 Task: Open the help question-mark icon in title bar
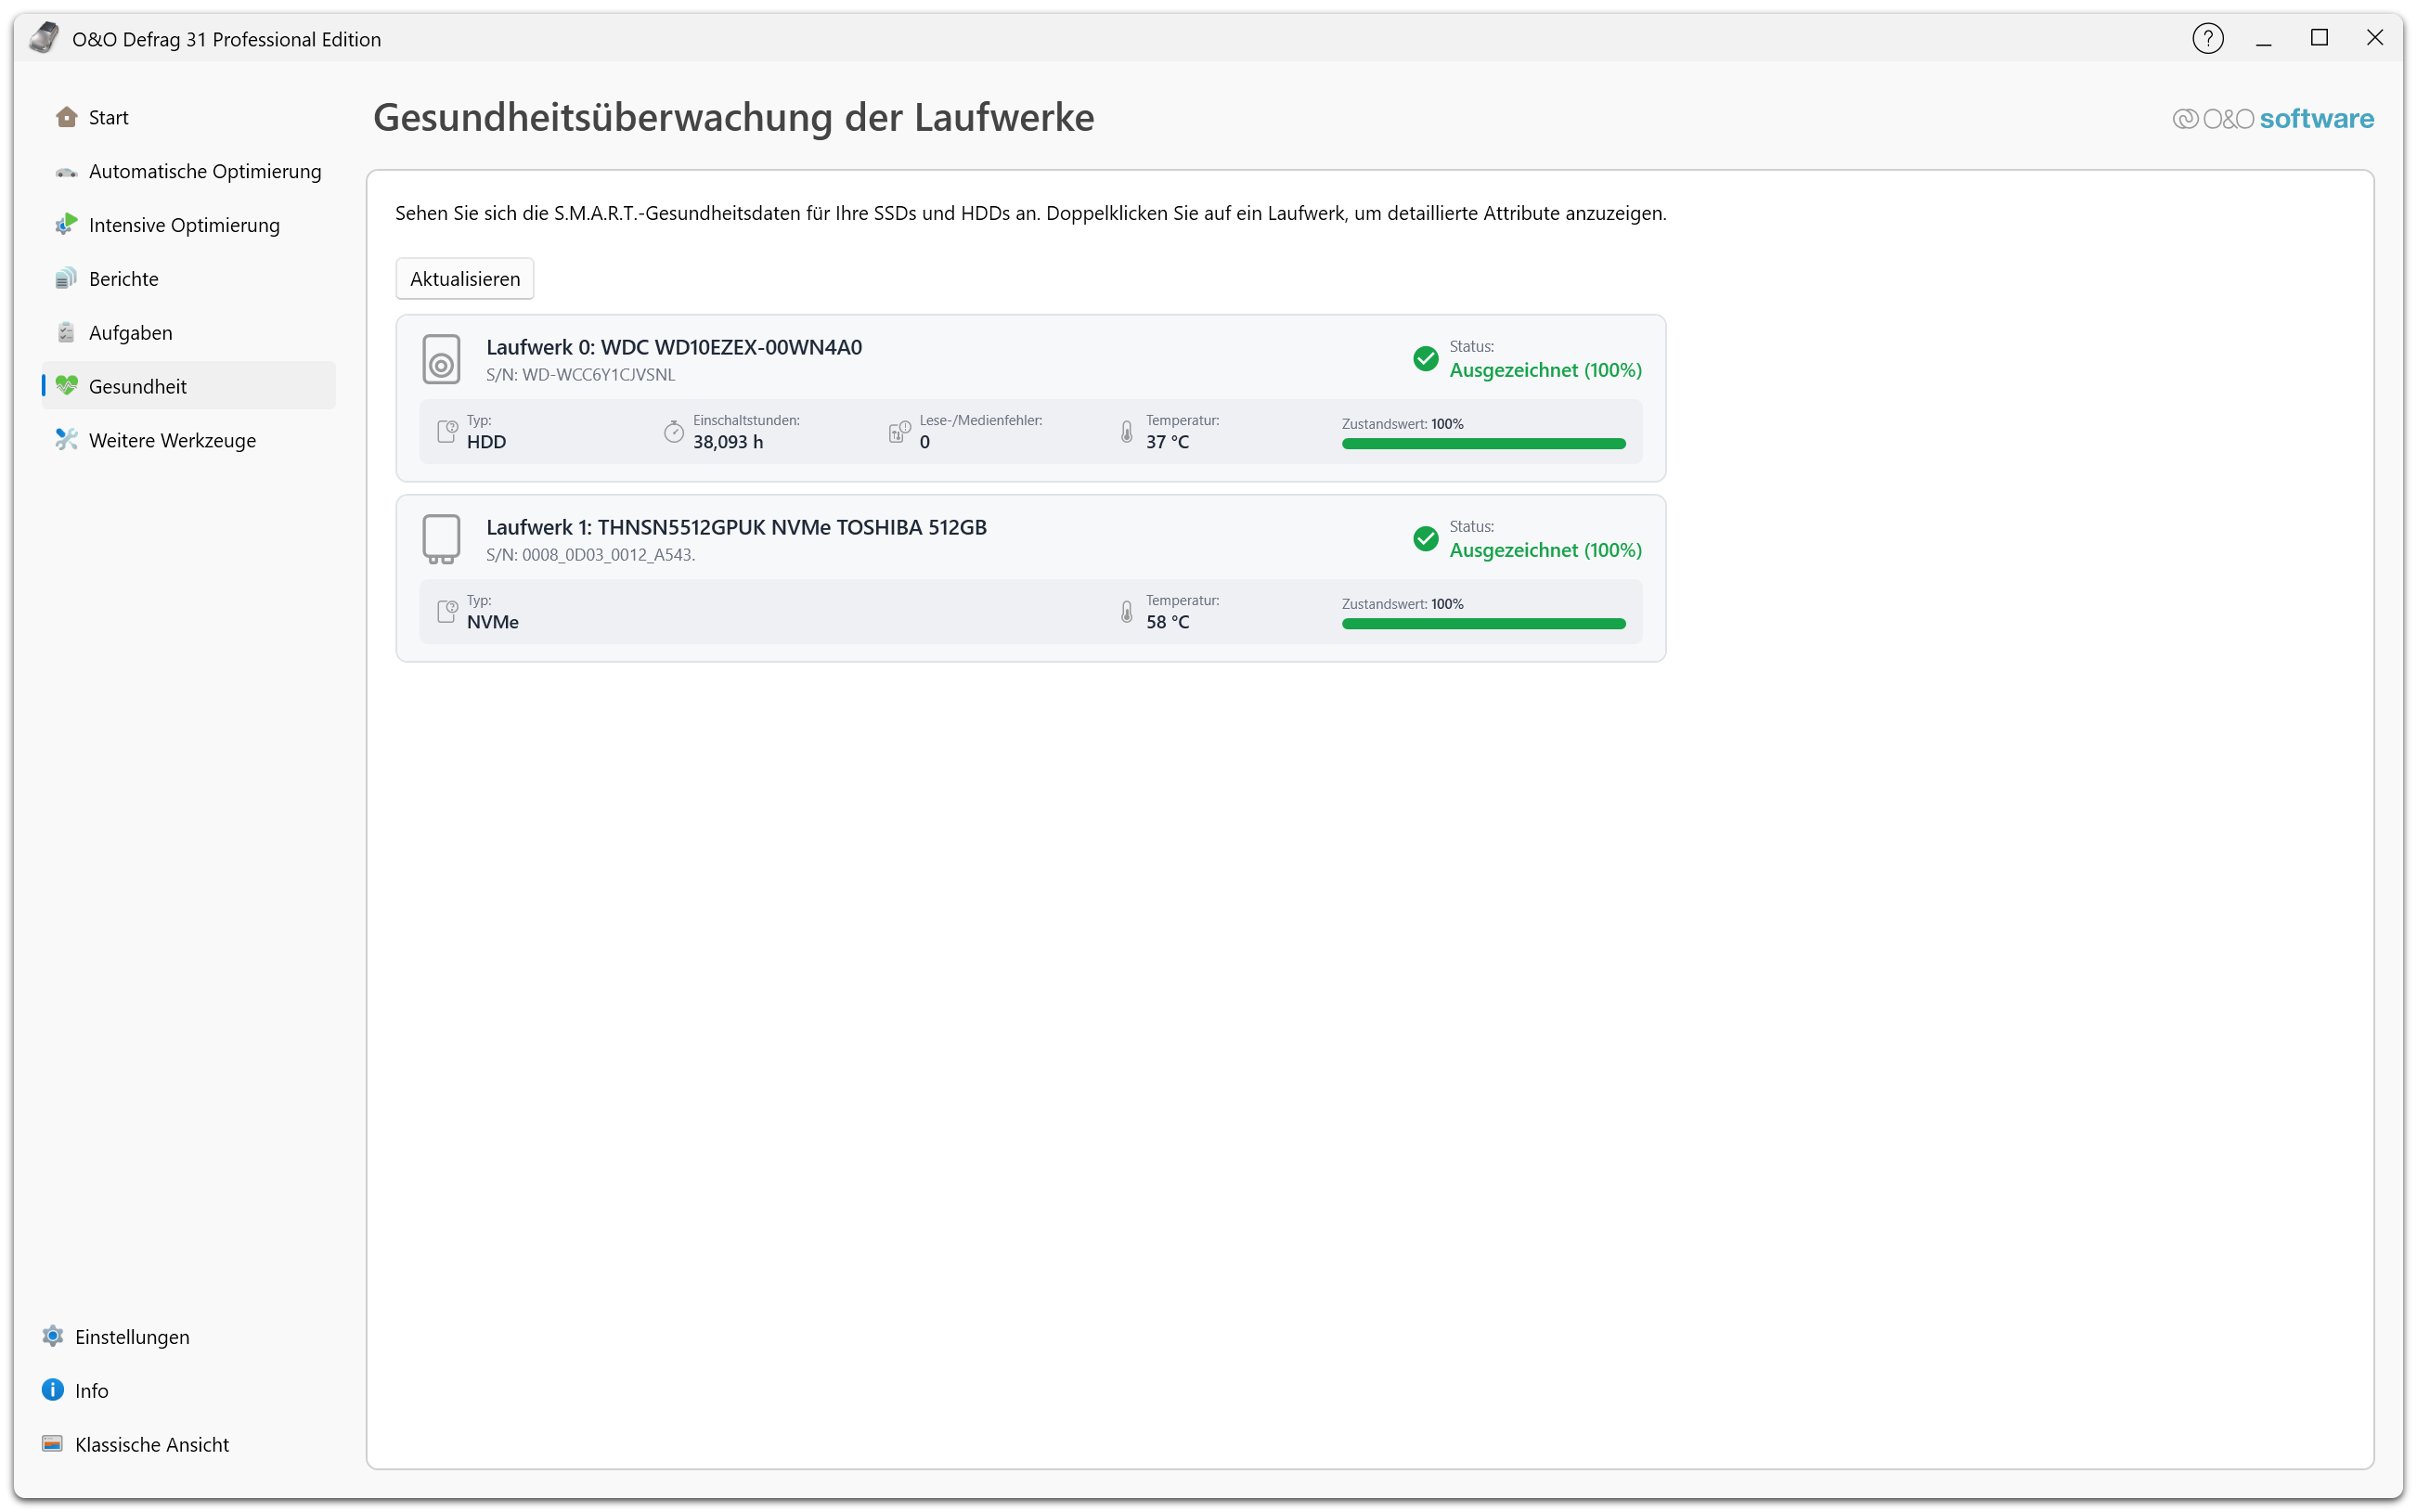coord(2208,38)
